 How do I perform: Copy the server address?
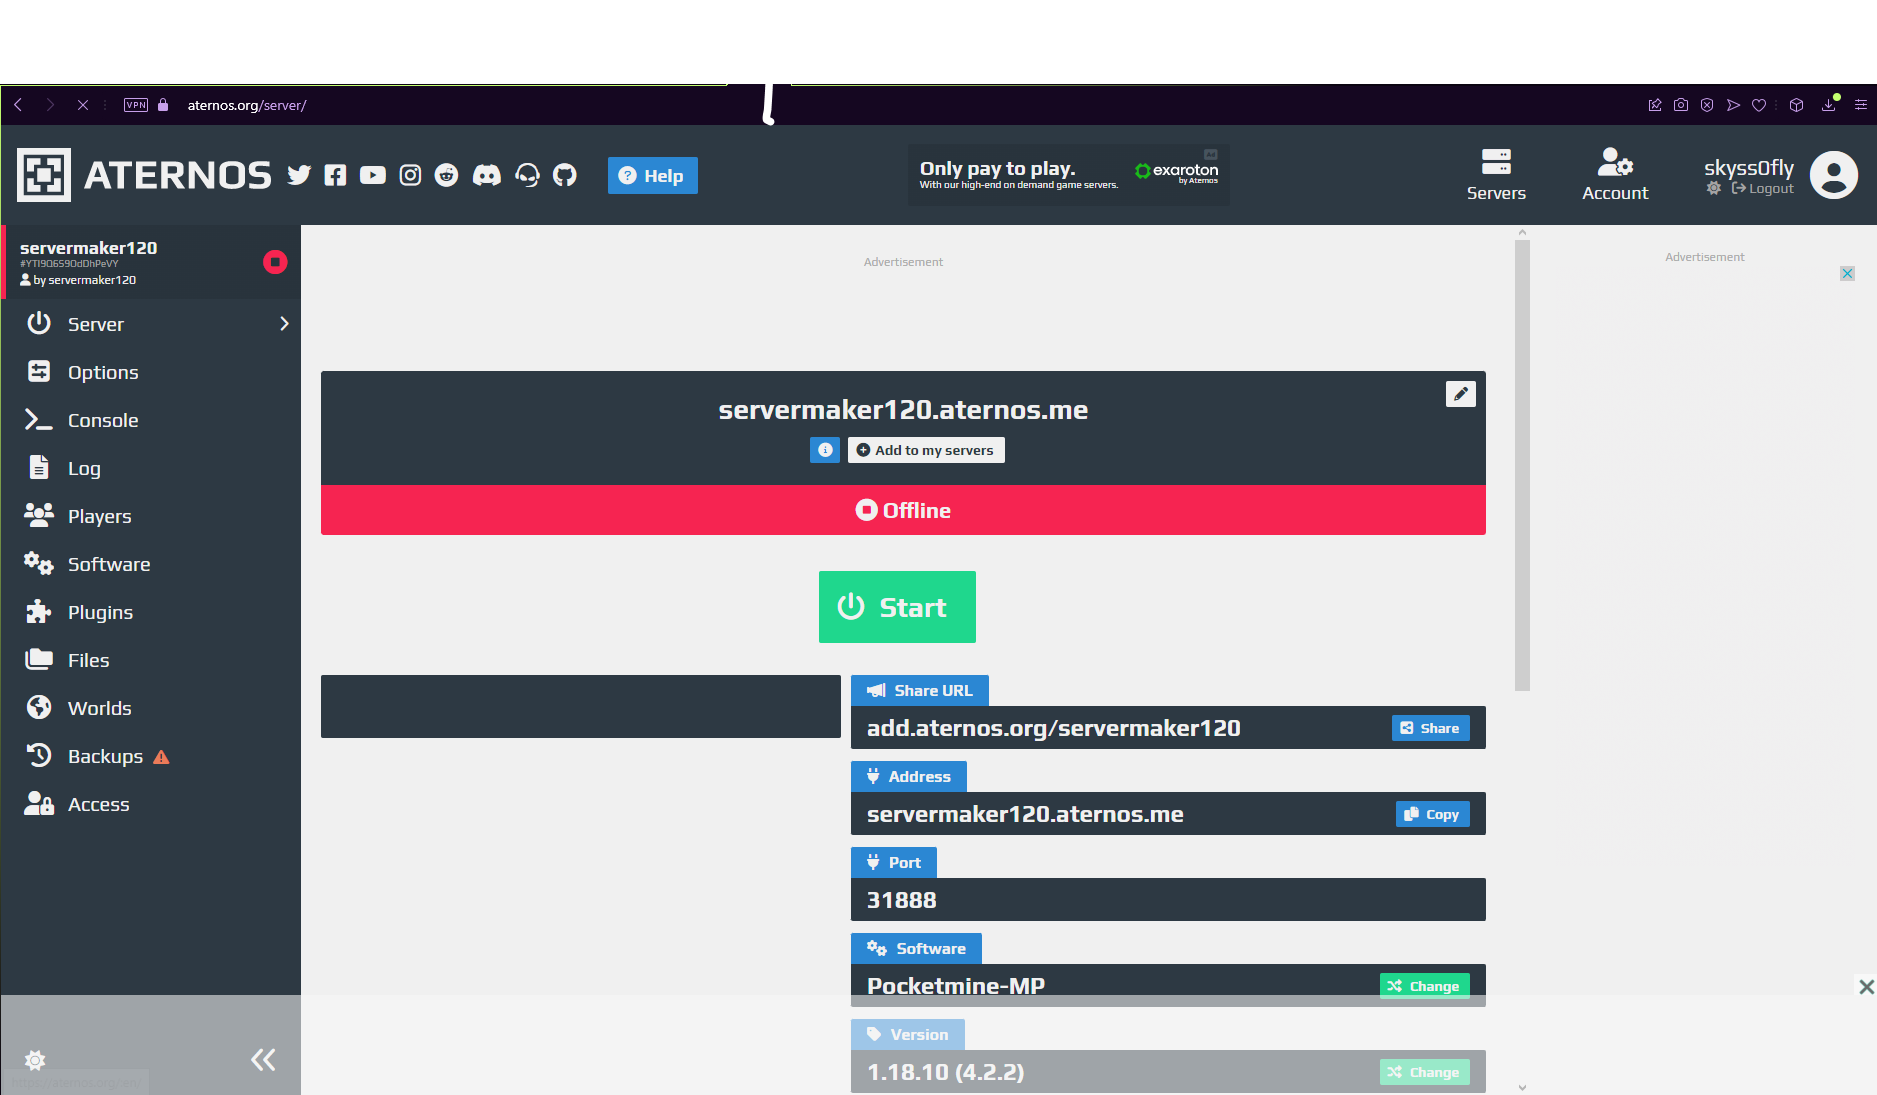[x=1432, y=814]
